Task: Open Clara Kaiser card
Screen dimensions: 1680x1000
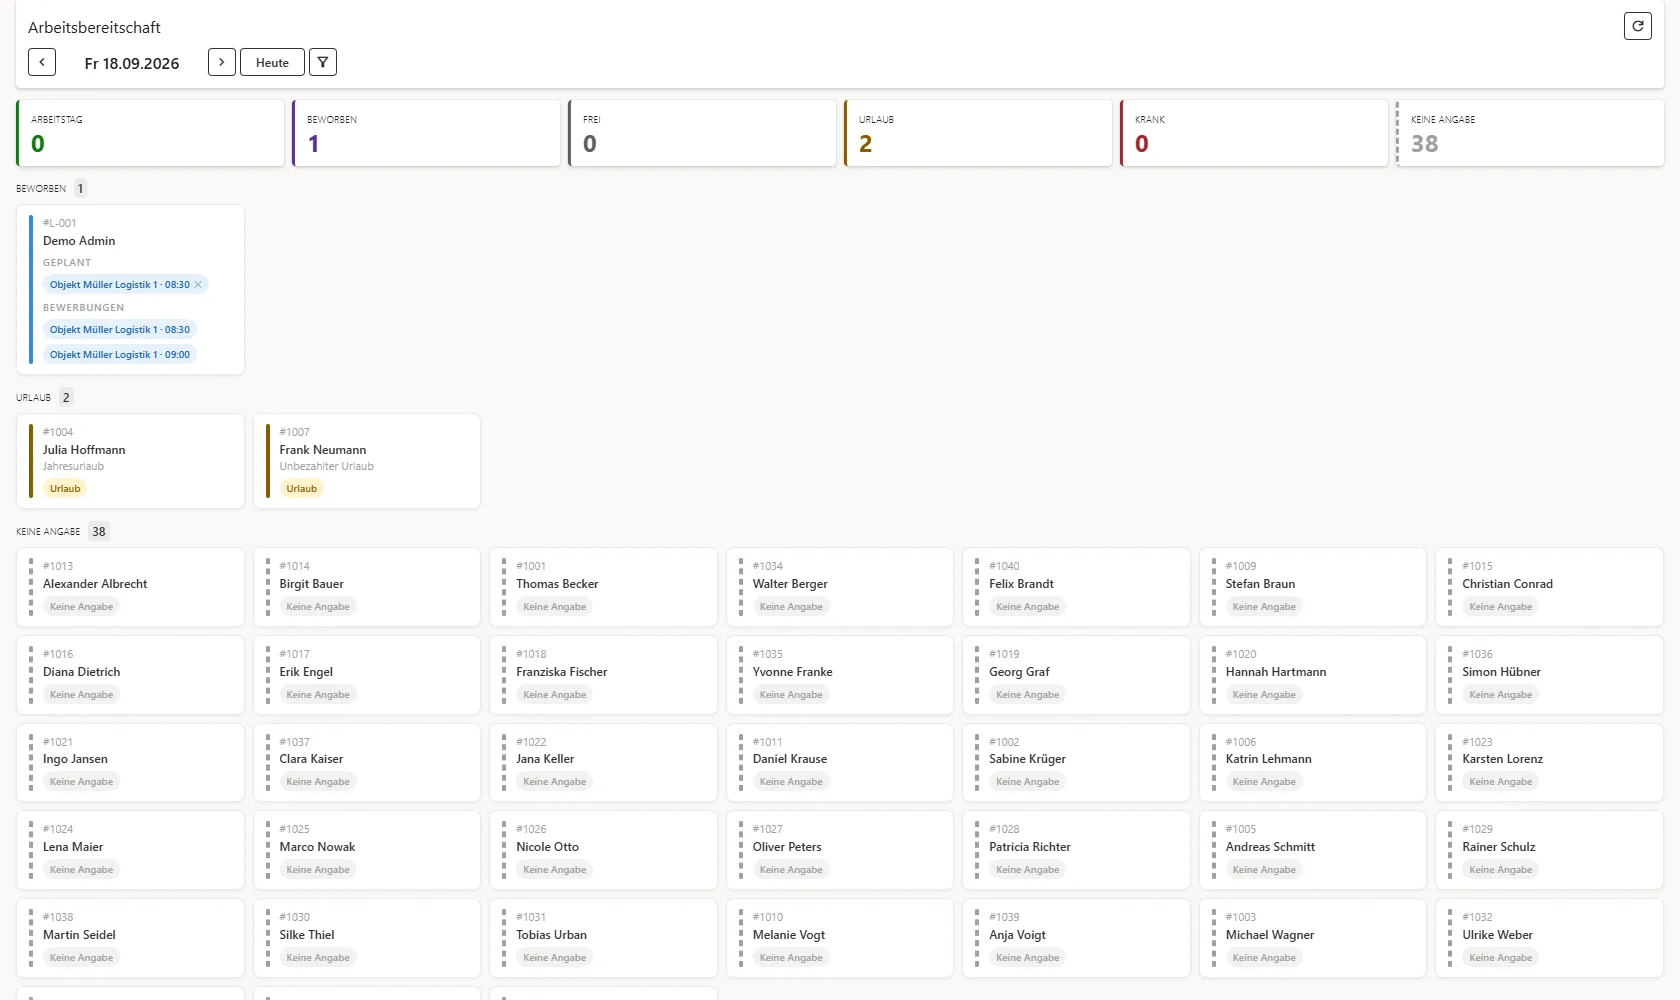Action: pyautogui.click(x=367, y=762)
